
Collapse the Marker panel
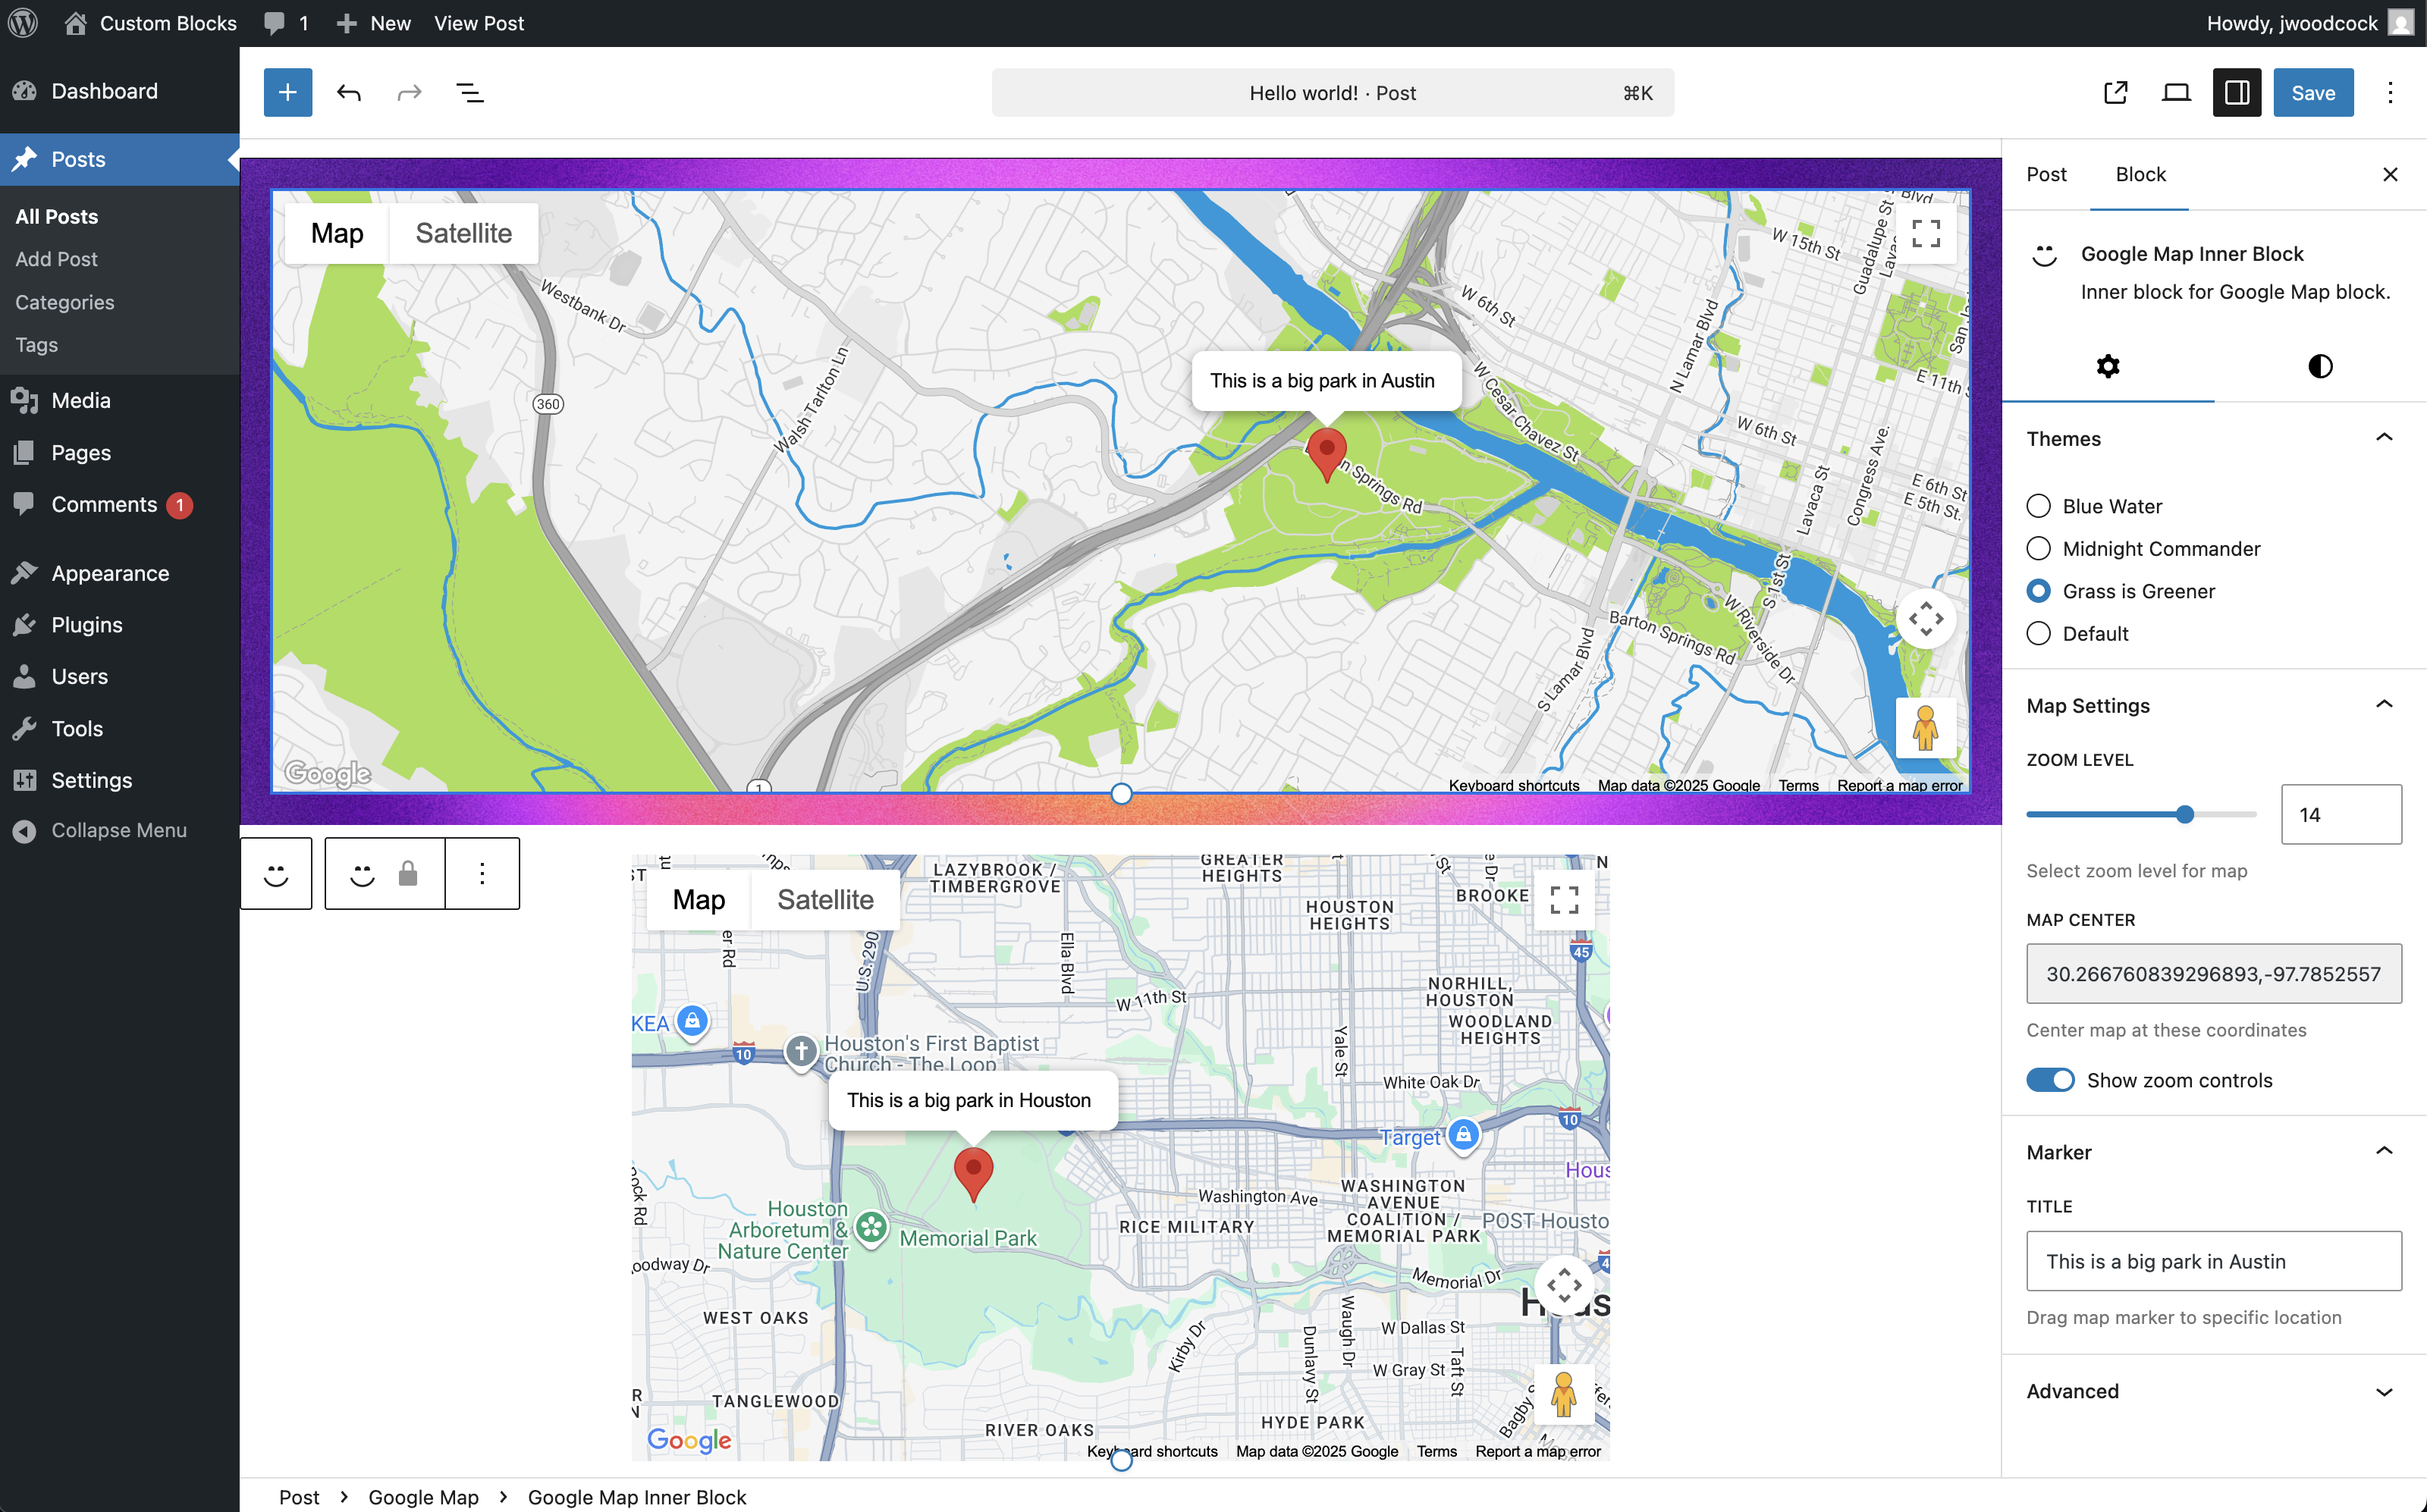coord(2214,1152)
